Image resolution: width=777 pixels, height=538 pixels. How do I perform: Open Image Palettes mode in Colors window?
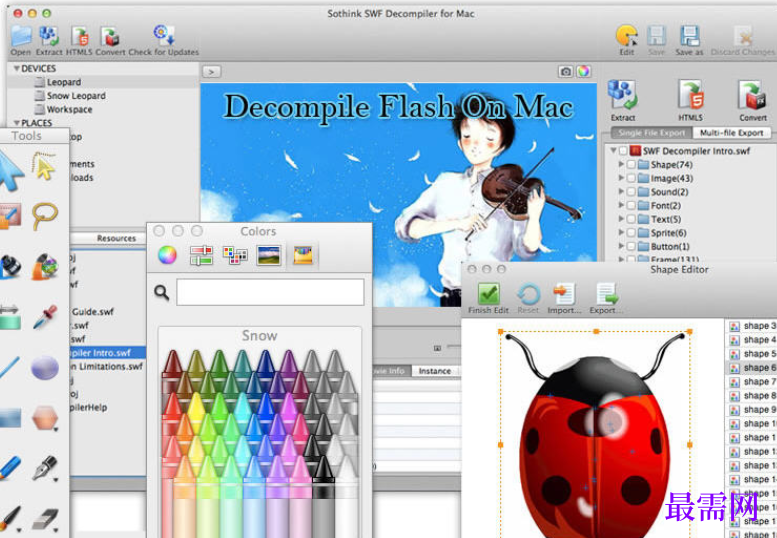coord(269,255)
